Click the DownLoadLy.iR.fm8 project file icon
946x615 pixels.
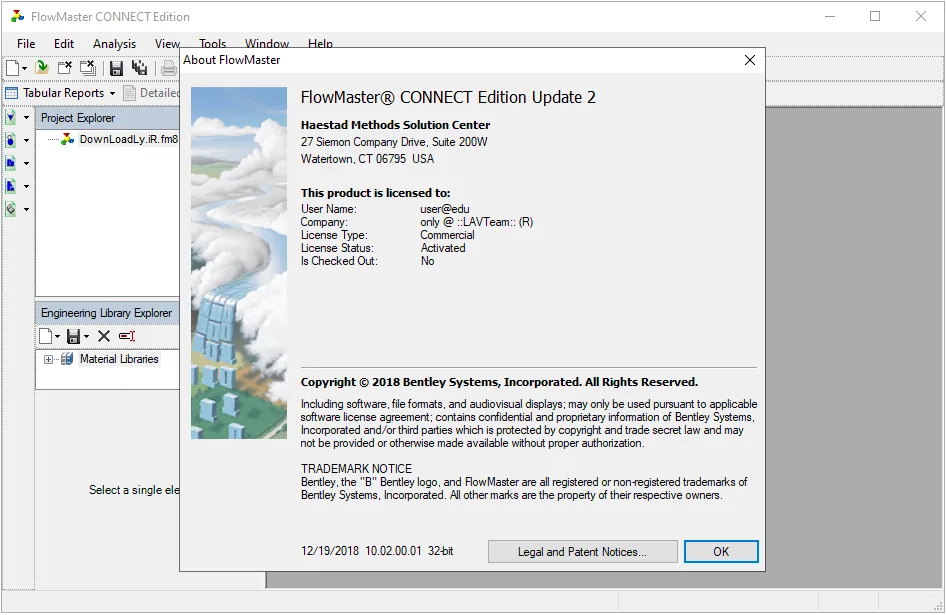[x=68, y=139]
